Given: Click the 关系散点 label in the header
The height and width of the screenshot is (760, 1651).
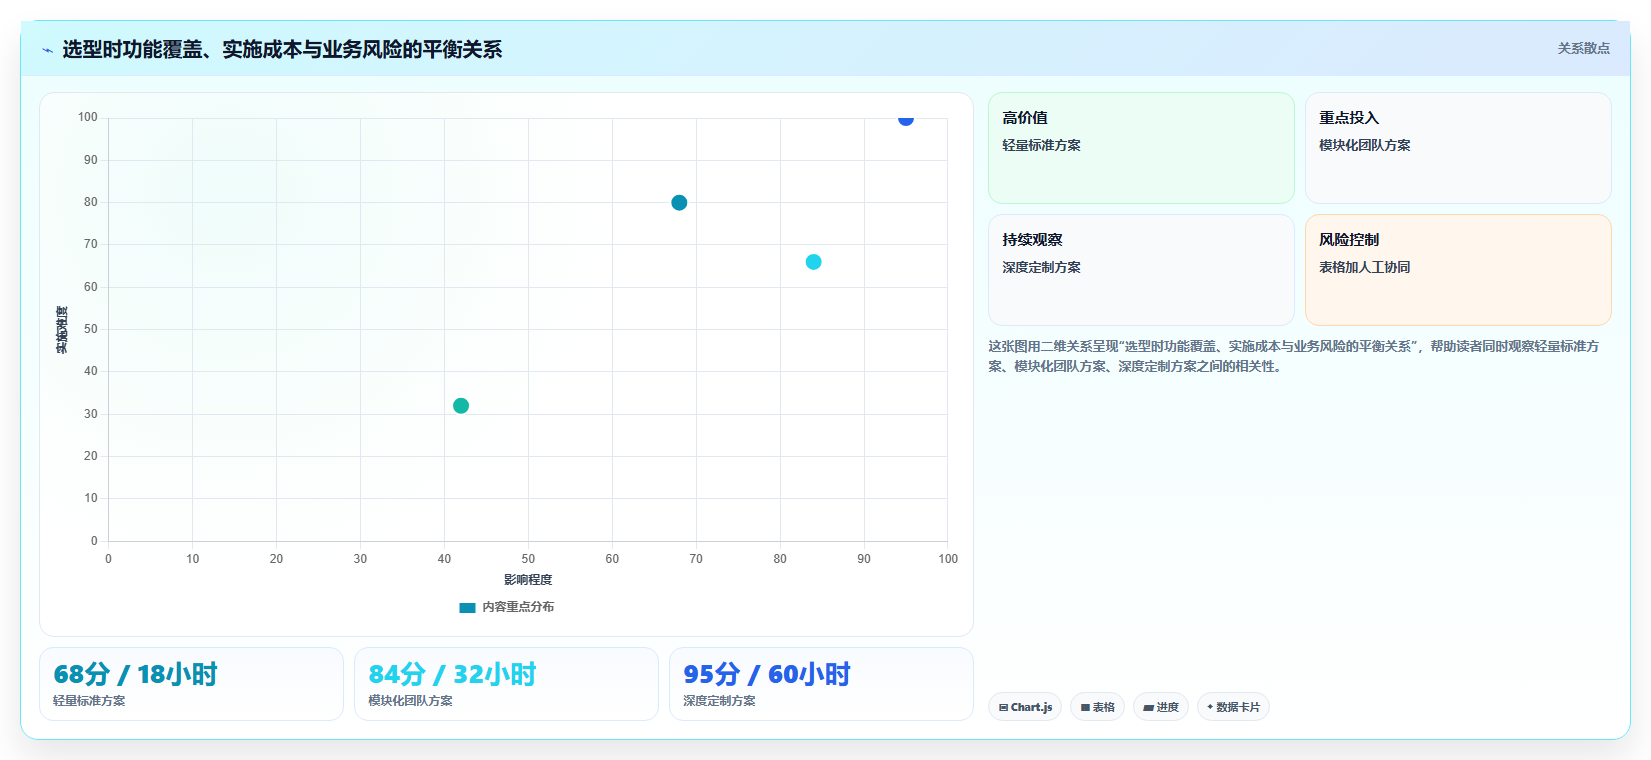Looking at the screenshot, I should pyautogui.click(x=1583, y=48).
